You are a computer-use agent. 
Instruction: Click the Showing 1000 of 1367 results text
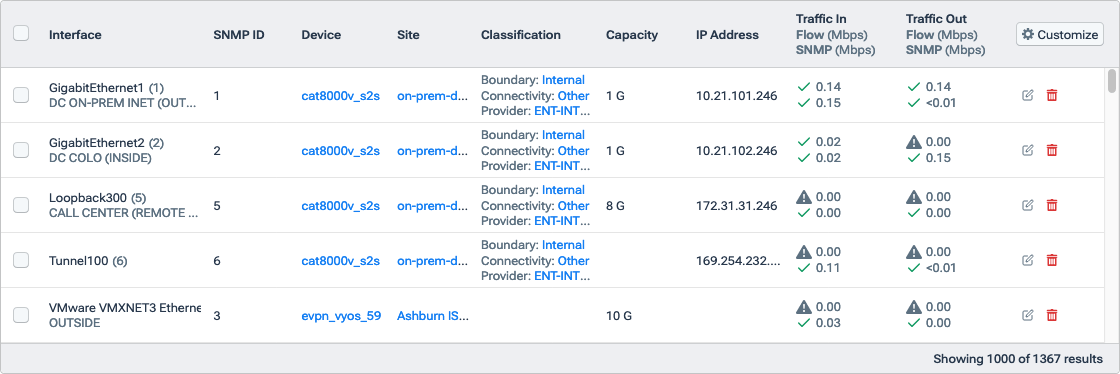pos(1018,358)
